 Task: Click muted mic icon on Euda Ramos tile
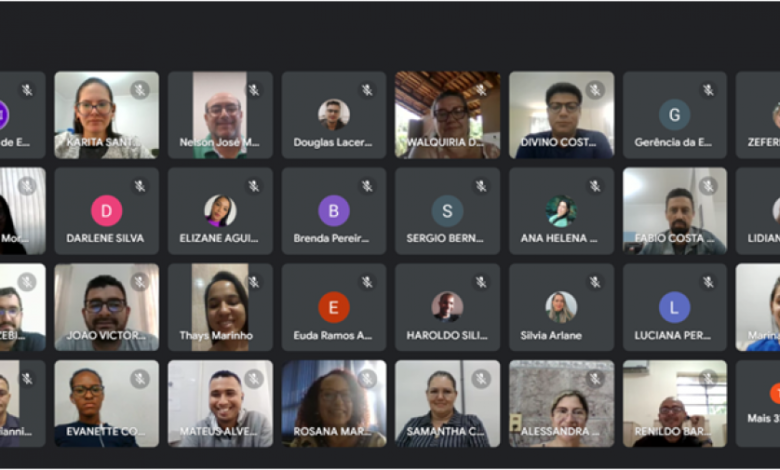tap(367, 282)
